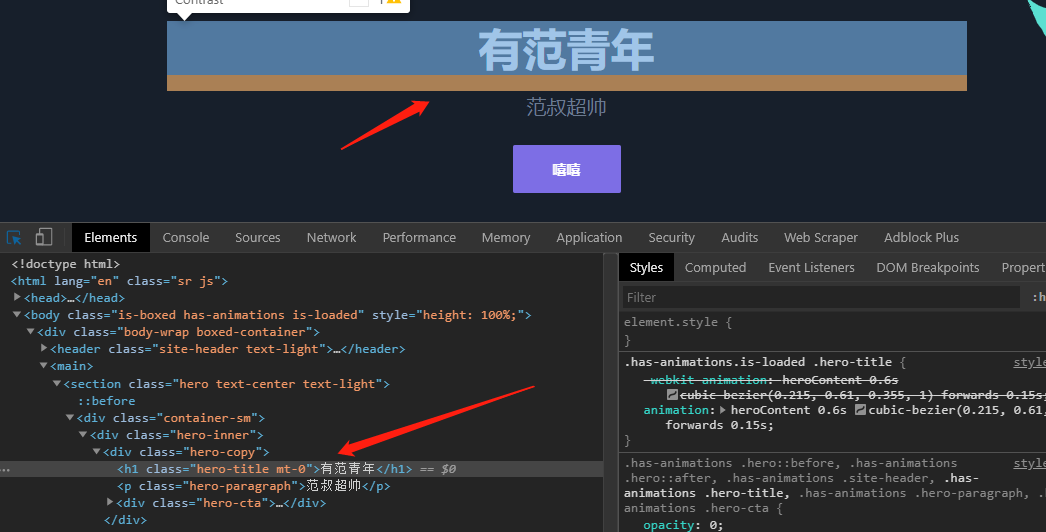Collapse the hero-inner div node
Screen dimensions: 1046x532
pos(83,435)
